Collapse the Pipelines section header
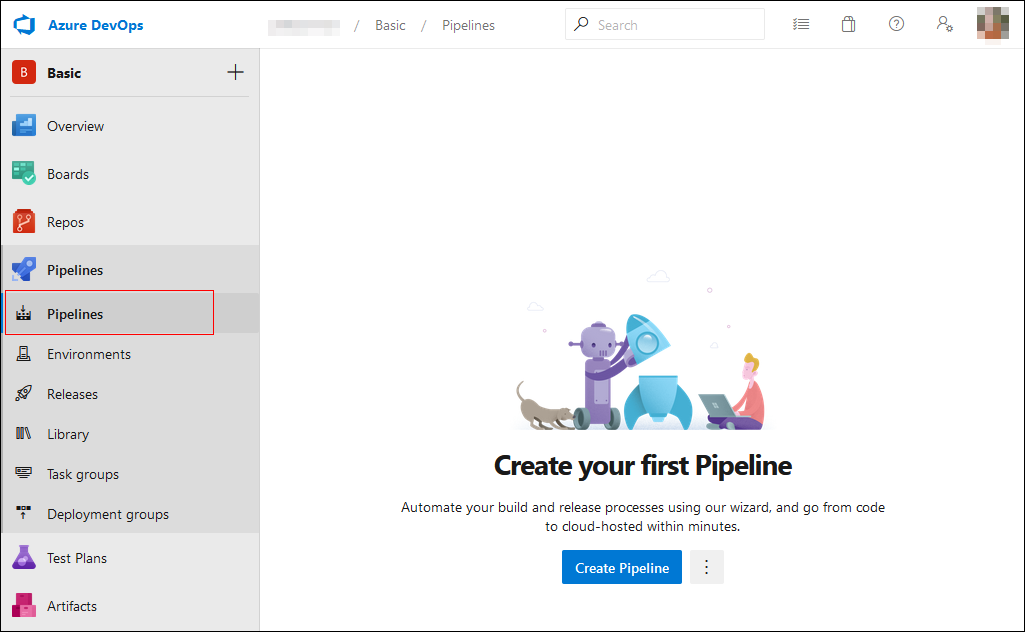Image resolution: width=1025 pixels, height=632 pixels. (75, 270)
